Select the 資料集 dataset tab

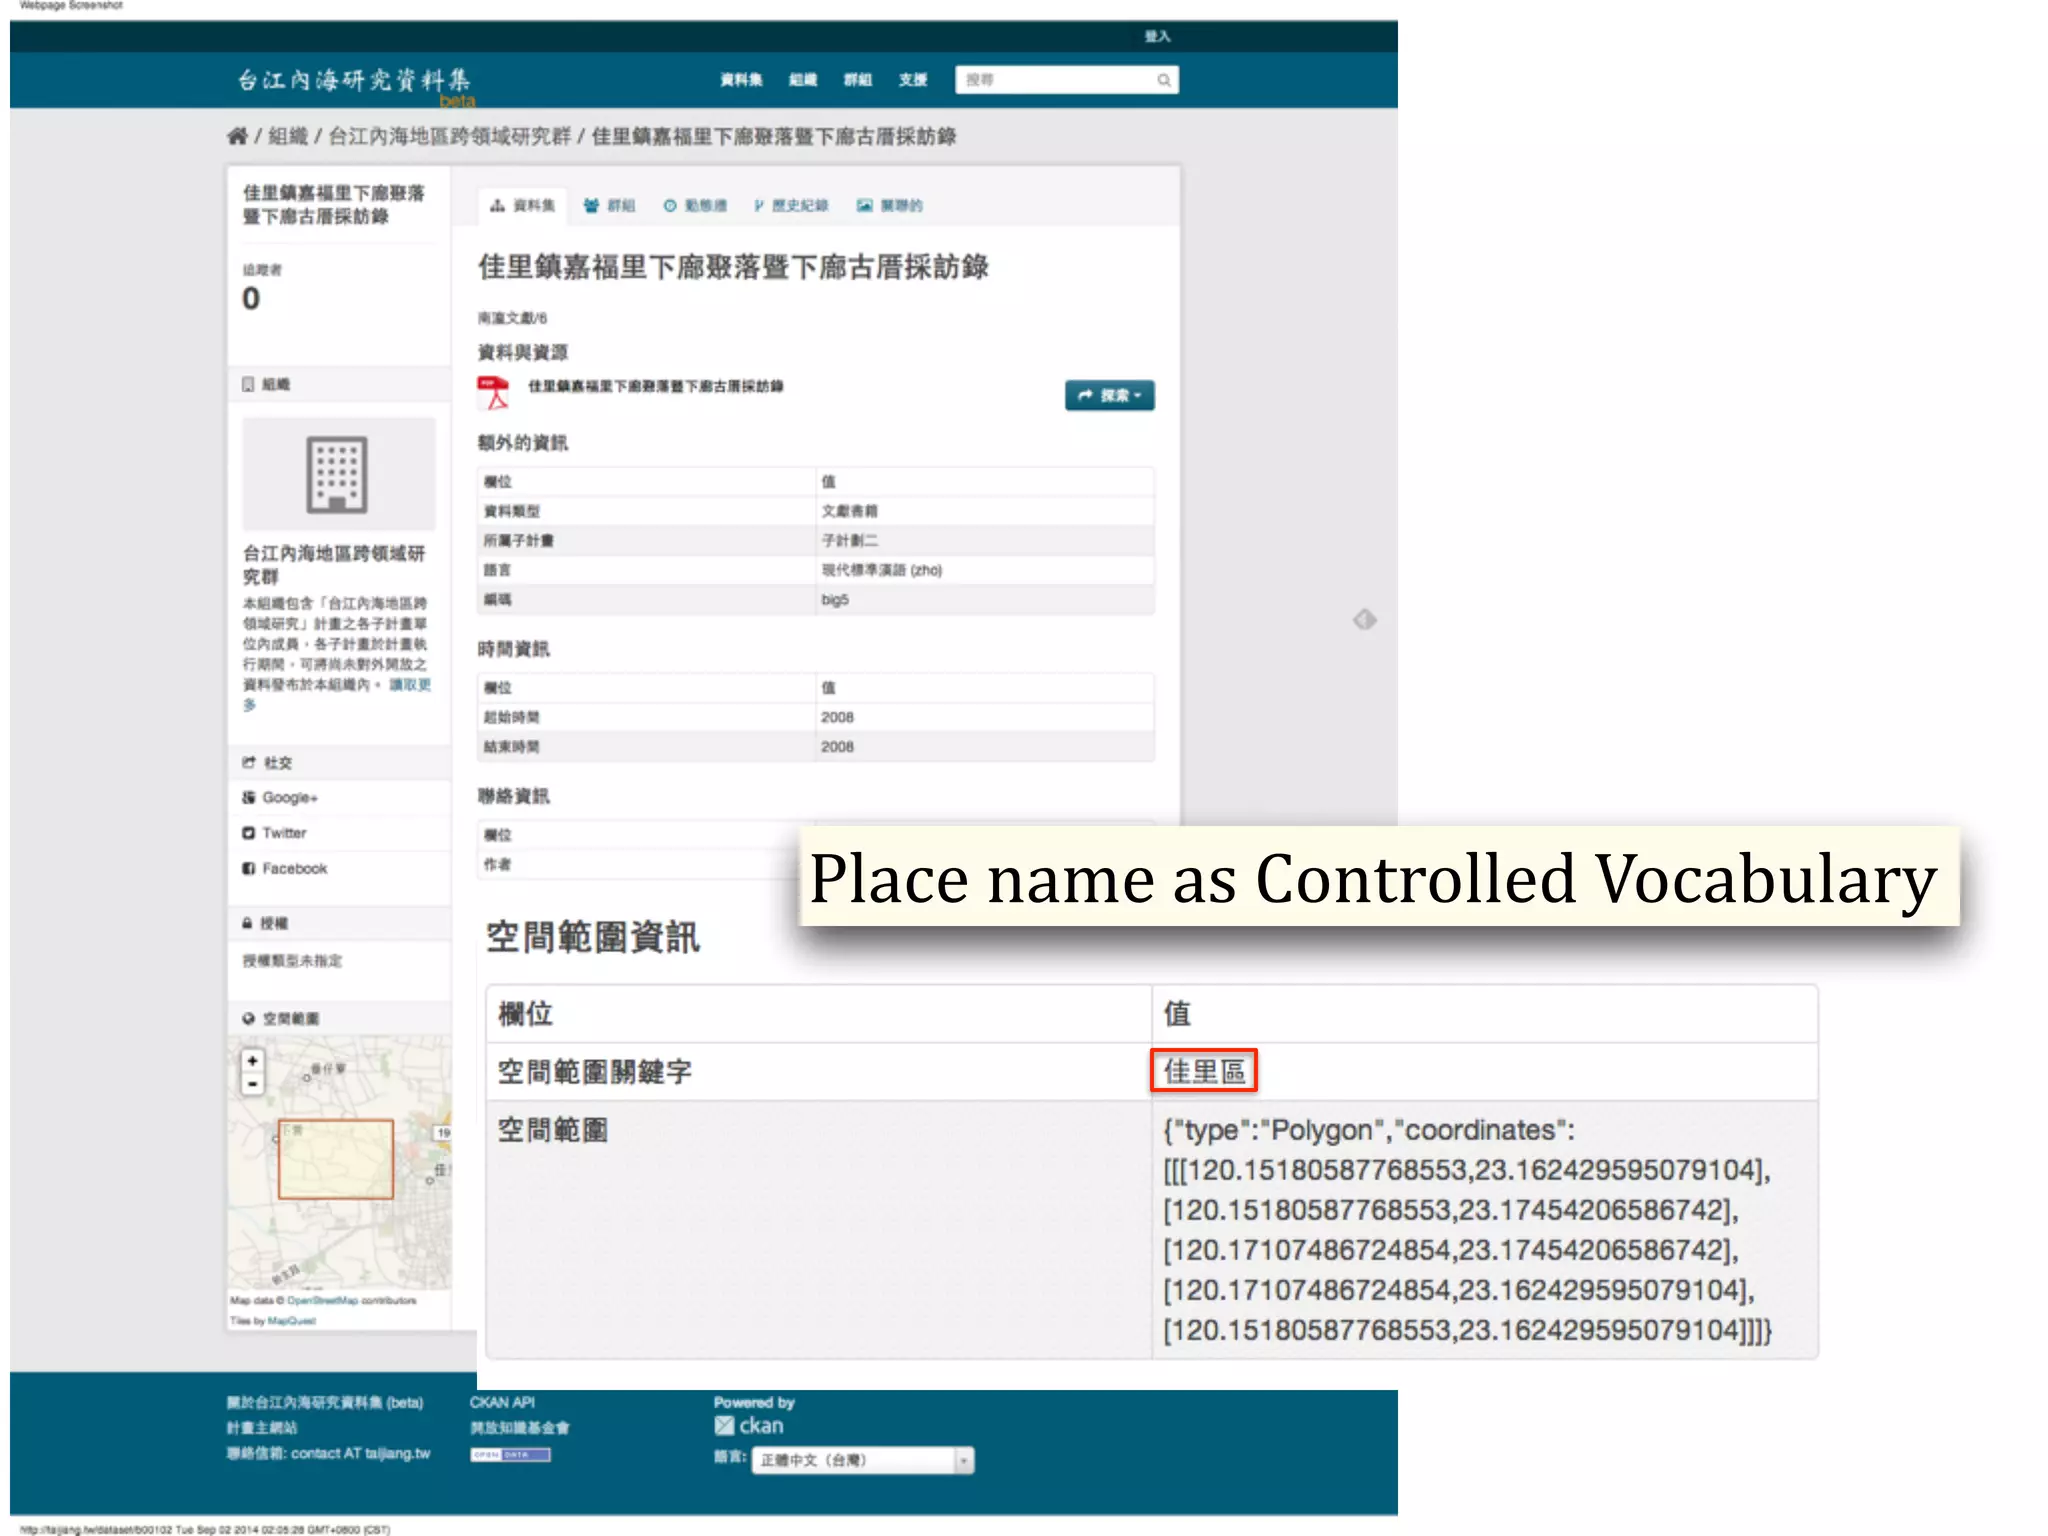point(523,206)
